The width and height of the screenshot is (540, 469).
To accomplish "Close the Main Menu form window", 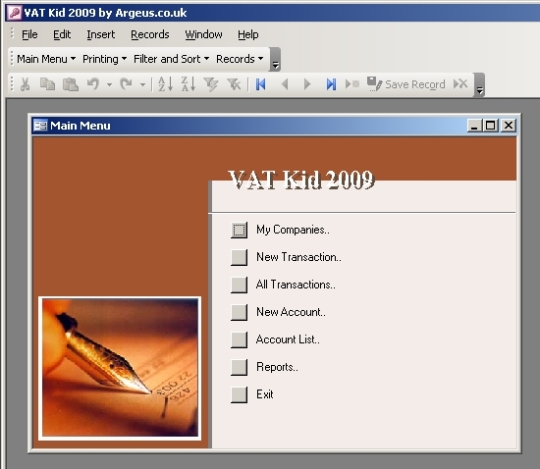I will [508, 126].
